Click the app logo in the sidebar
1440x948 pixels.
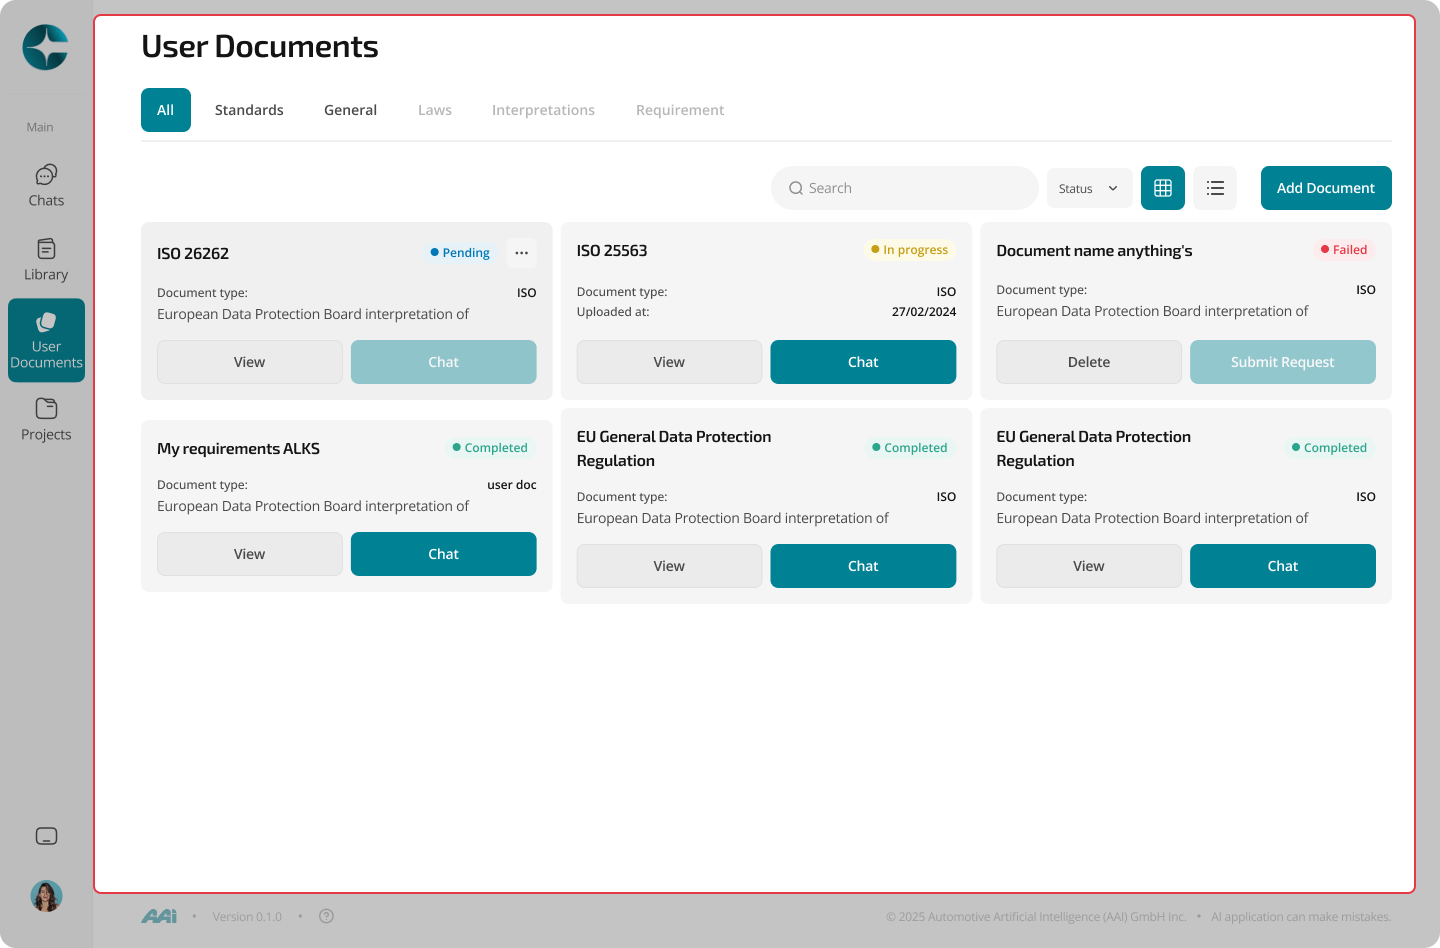tap(45, 47)
